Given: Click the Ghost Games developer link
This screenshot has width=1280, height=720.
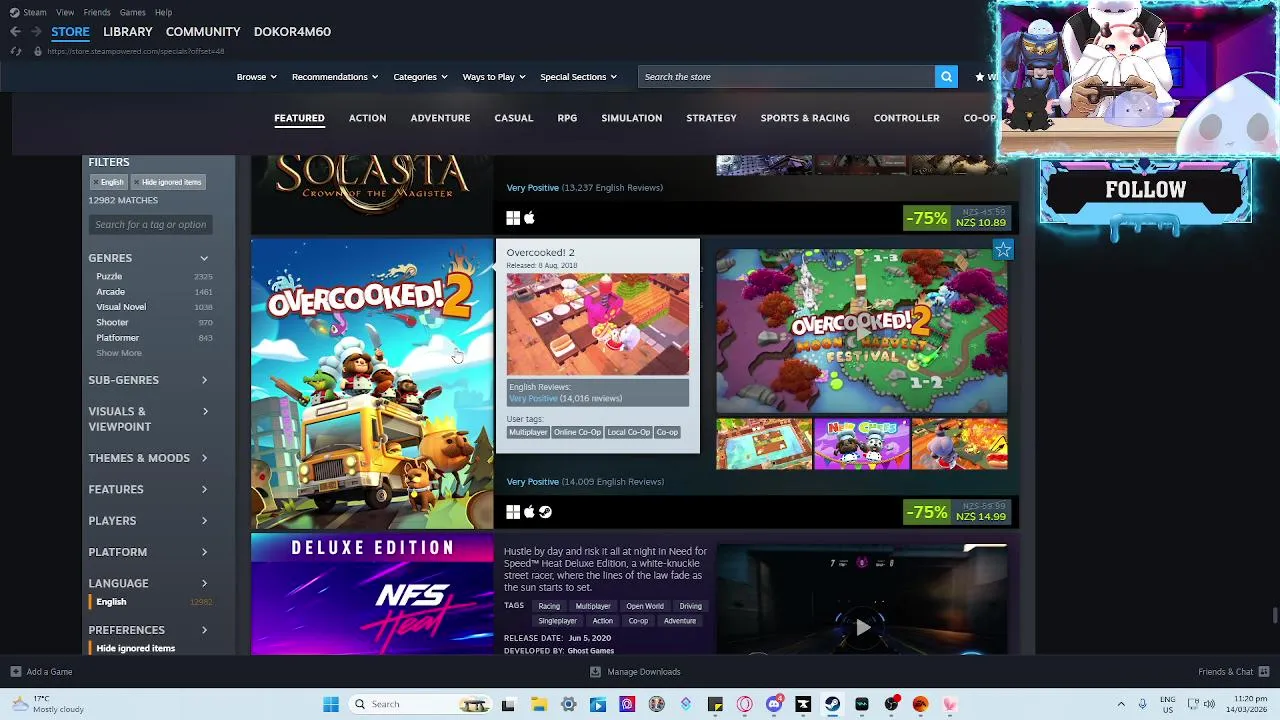Looking at the screenshot, I should point(590,651).
